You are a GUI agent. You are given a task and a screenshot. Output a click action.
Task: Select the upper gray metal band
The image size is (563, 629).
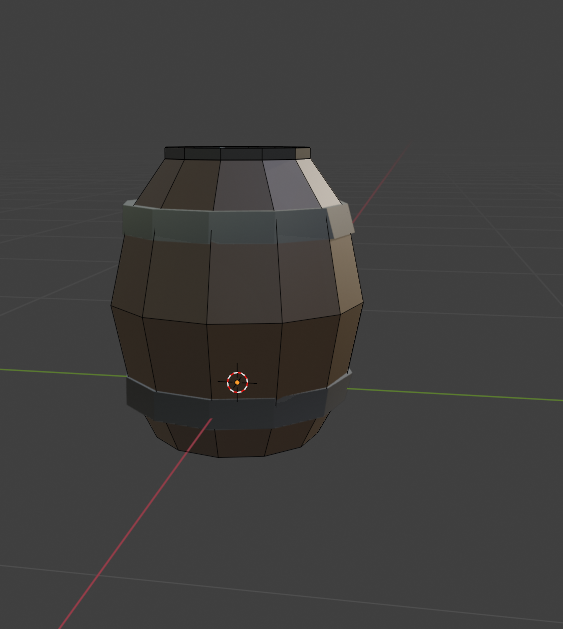(238, 224)
